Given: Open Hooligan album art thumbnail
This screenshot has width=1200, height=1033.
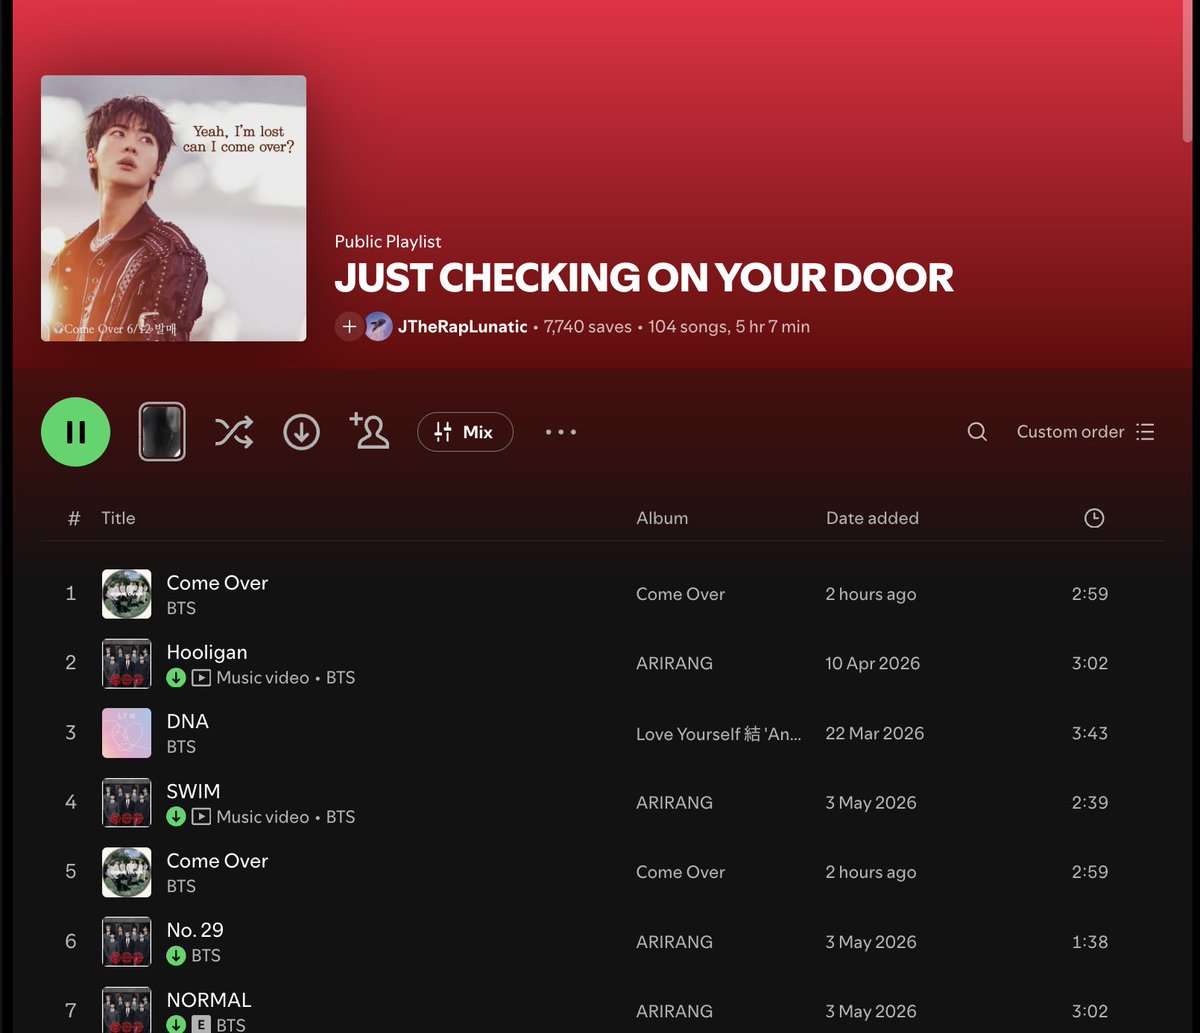Looking at the screenshot, I should pyautogui.click(x=127, y=663).
